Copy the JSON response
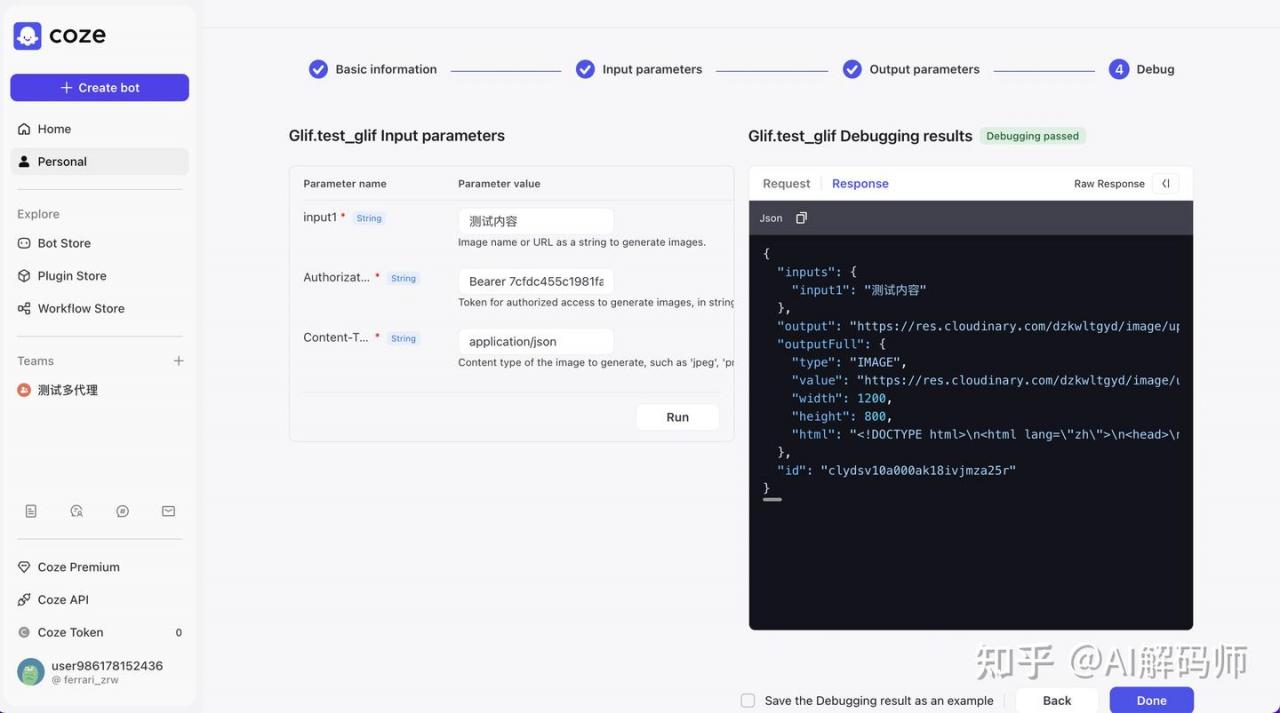1280x713 pixels. tap(801, 218)
